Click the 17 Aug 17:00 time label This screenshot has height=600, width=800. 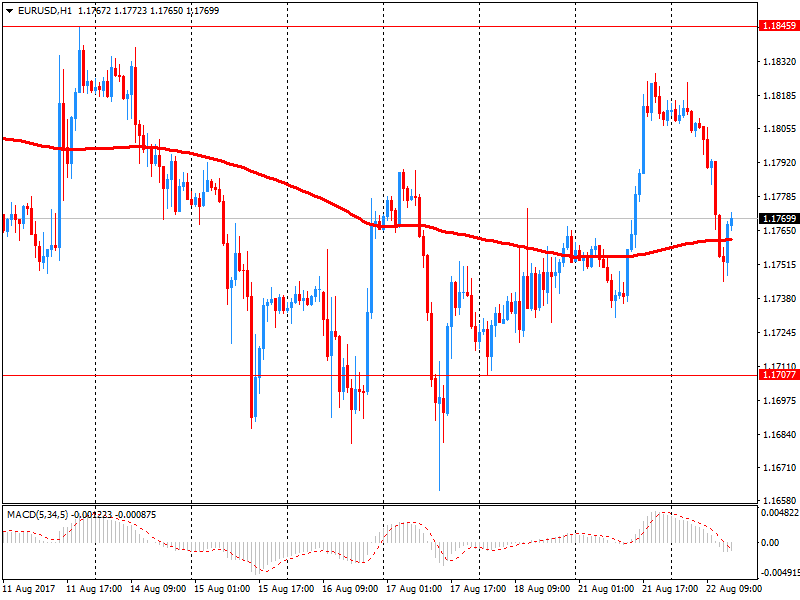coord(478,589)
